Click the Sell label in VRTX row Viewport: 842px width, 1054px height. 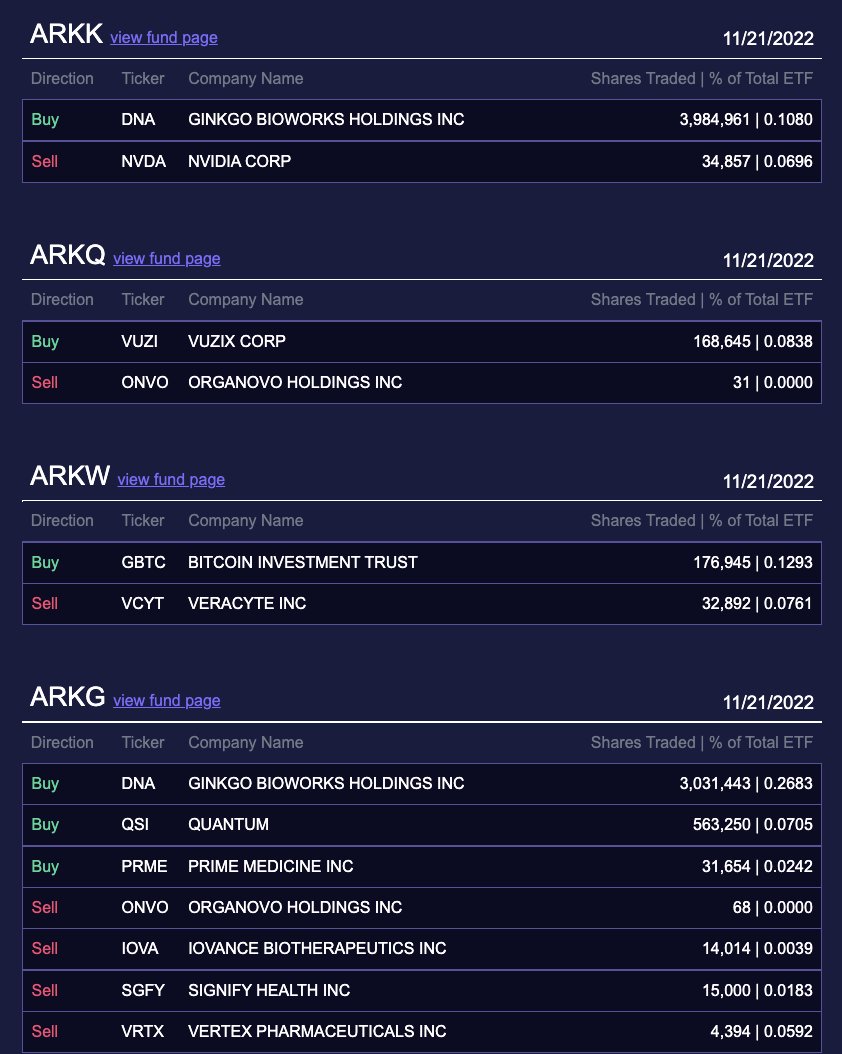pos(44,1031)
